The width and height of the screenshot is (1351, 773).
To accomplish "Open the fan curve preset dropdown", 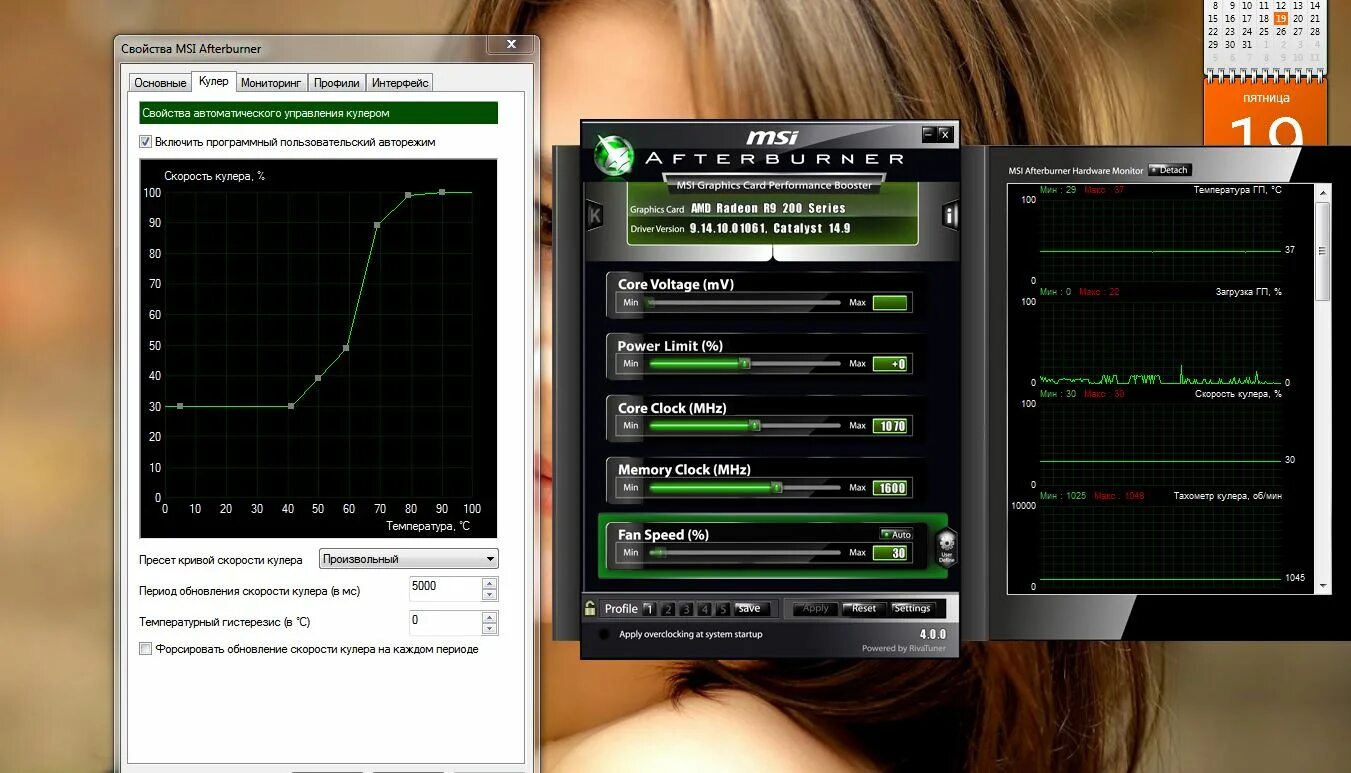I will click(x=408, y=559).
